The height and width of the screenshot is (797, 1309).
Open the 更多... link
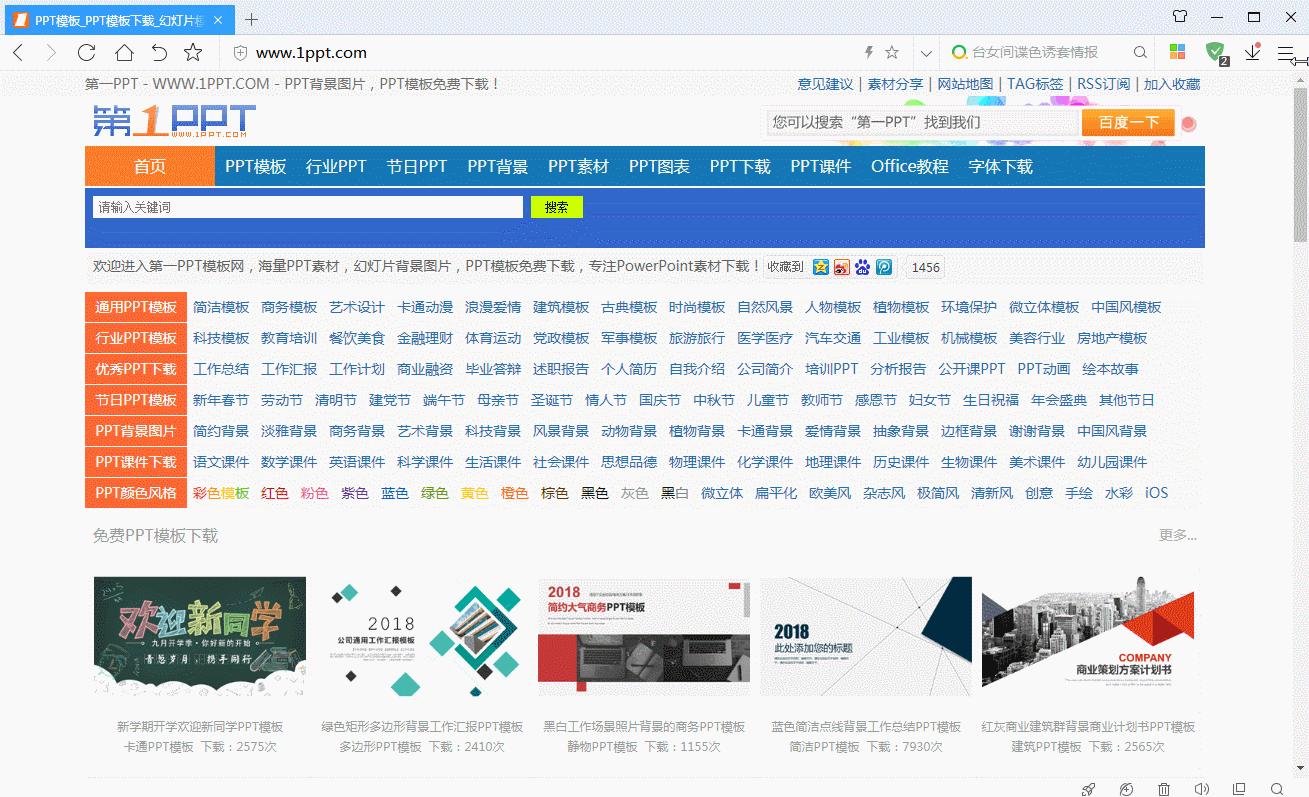pyautogui.click(x=1178, y=535)
